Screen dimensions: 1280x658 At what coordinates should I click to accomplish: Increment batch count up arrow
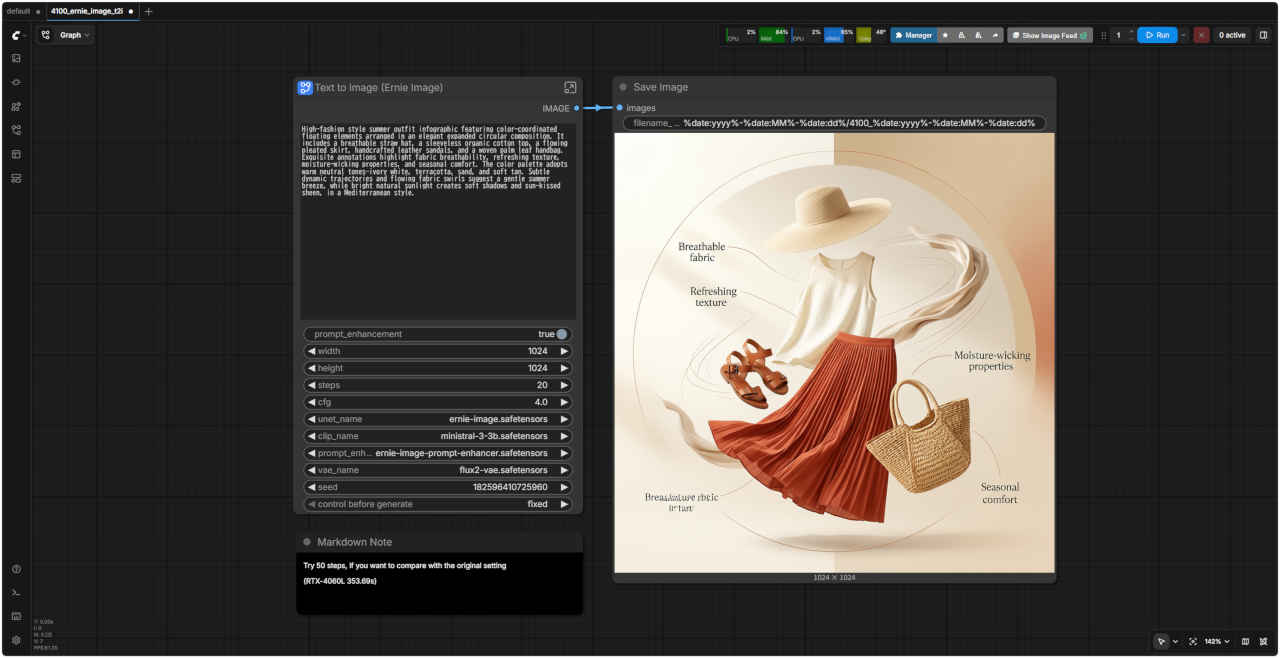pos(1131,31)
